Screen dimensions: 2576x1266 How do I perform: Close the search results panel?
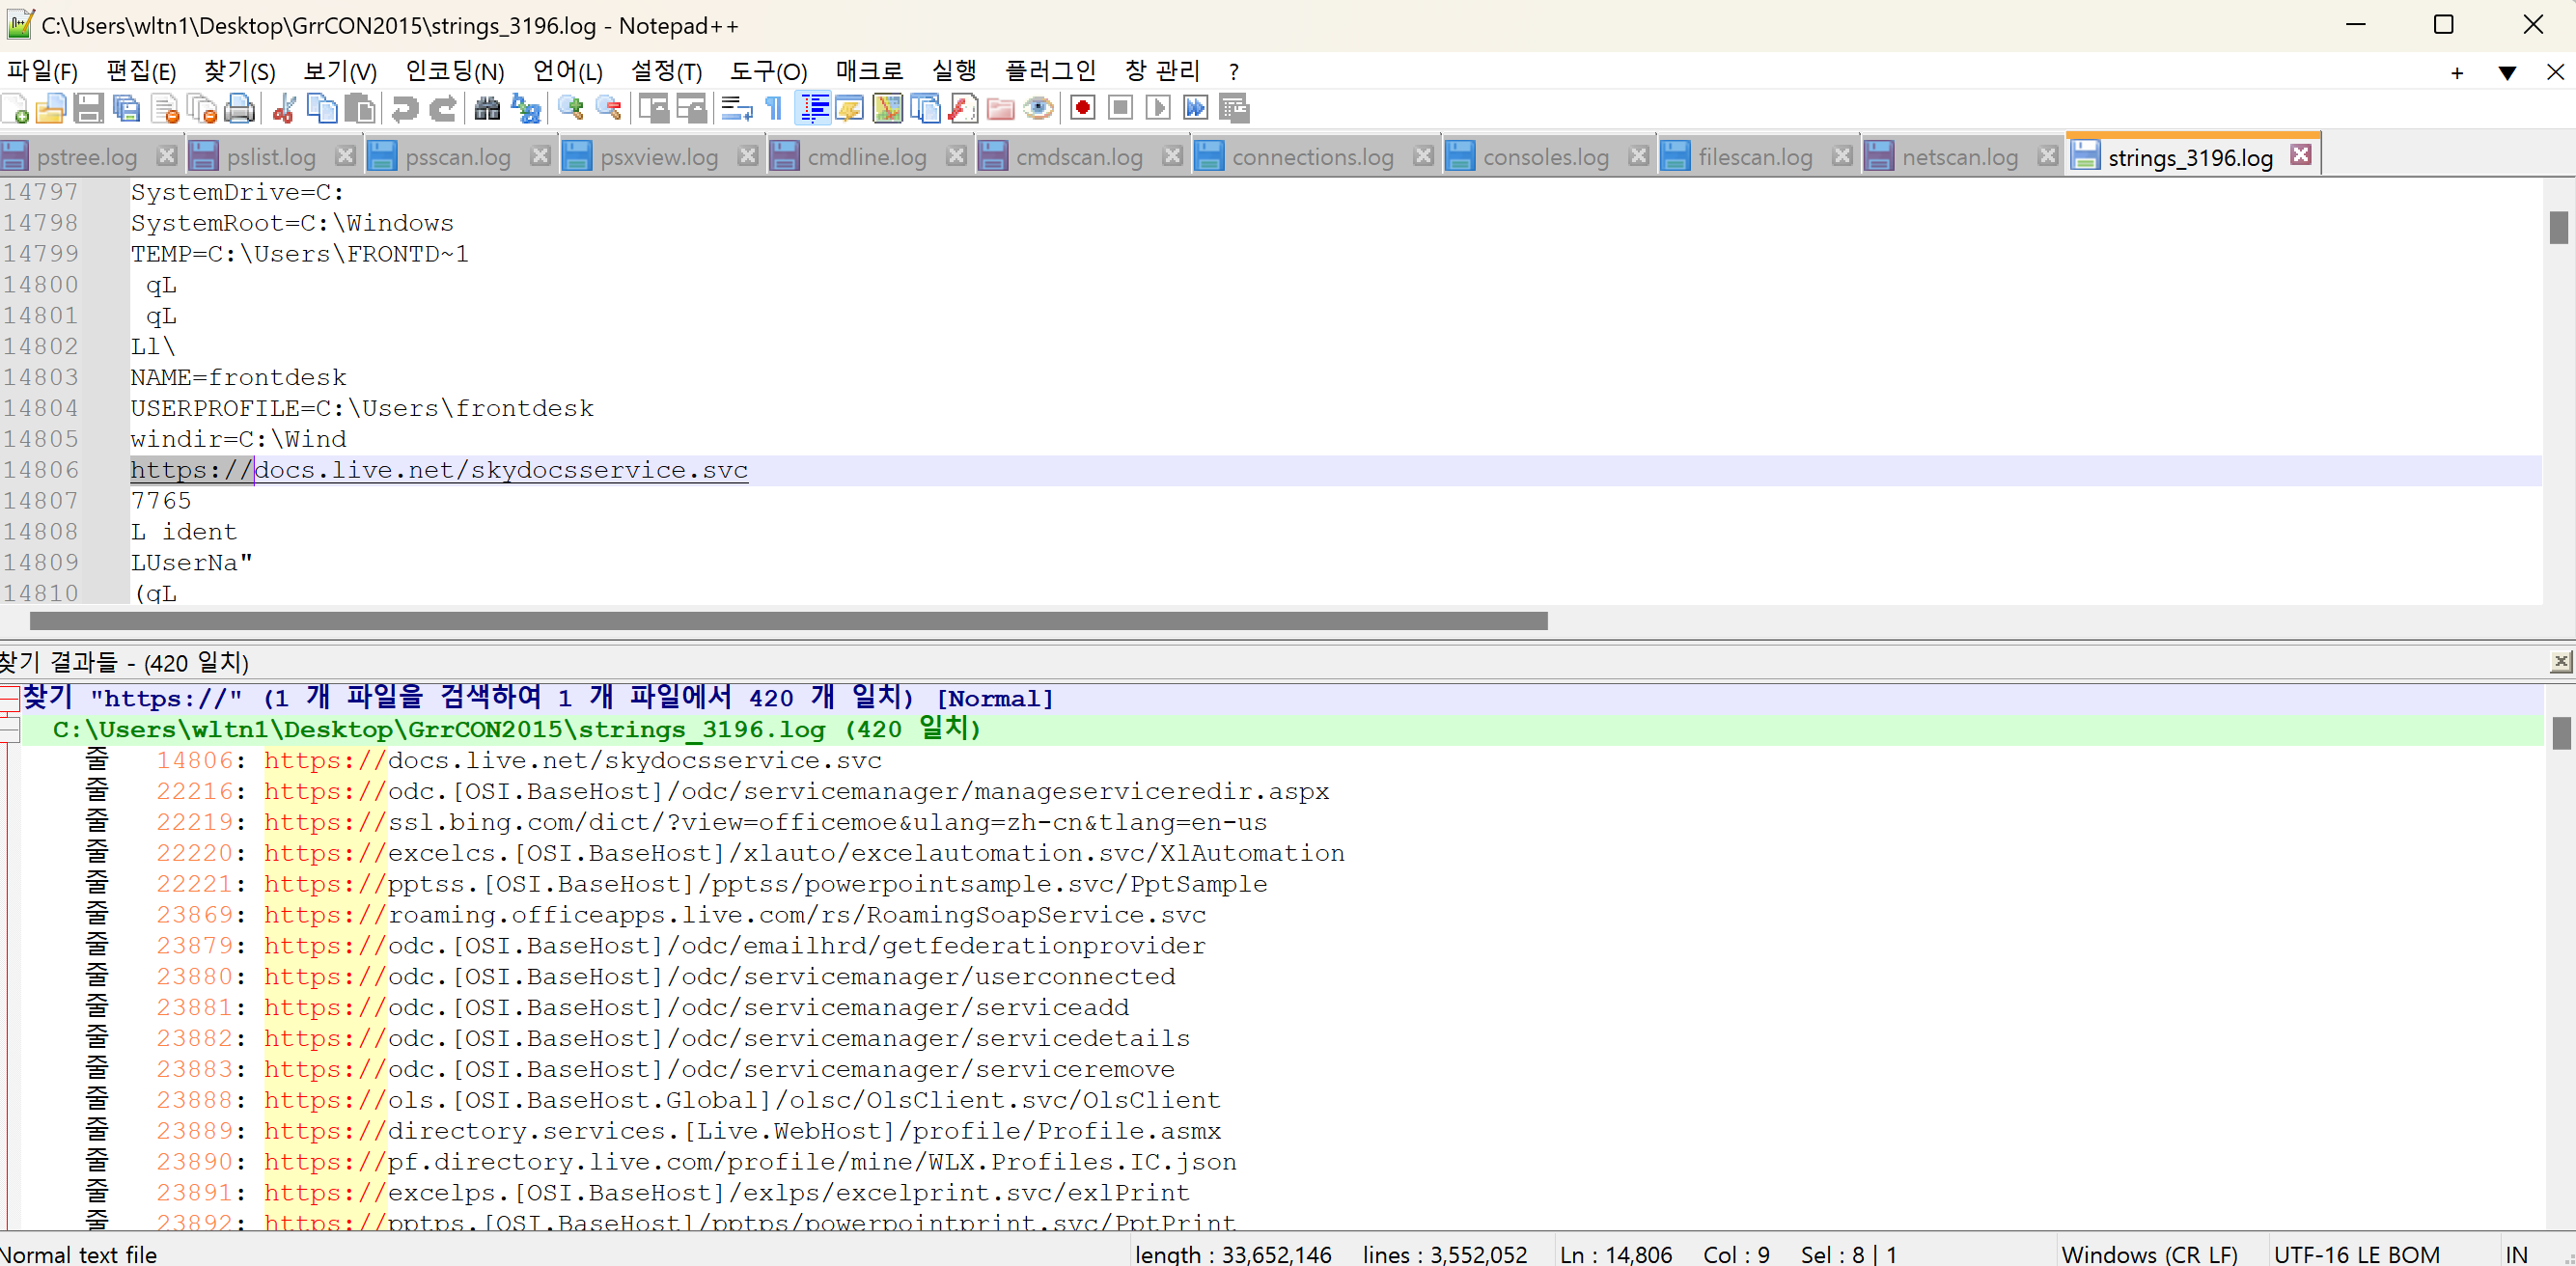click(x=2561, y=661)
